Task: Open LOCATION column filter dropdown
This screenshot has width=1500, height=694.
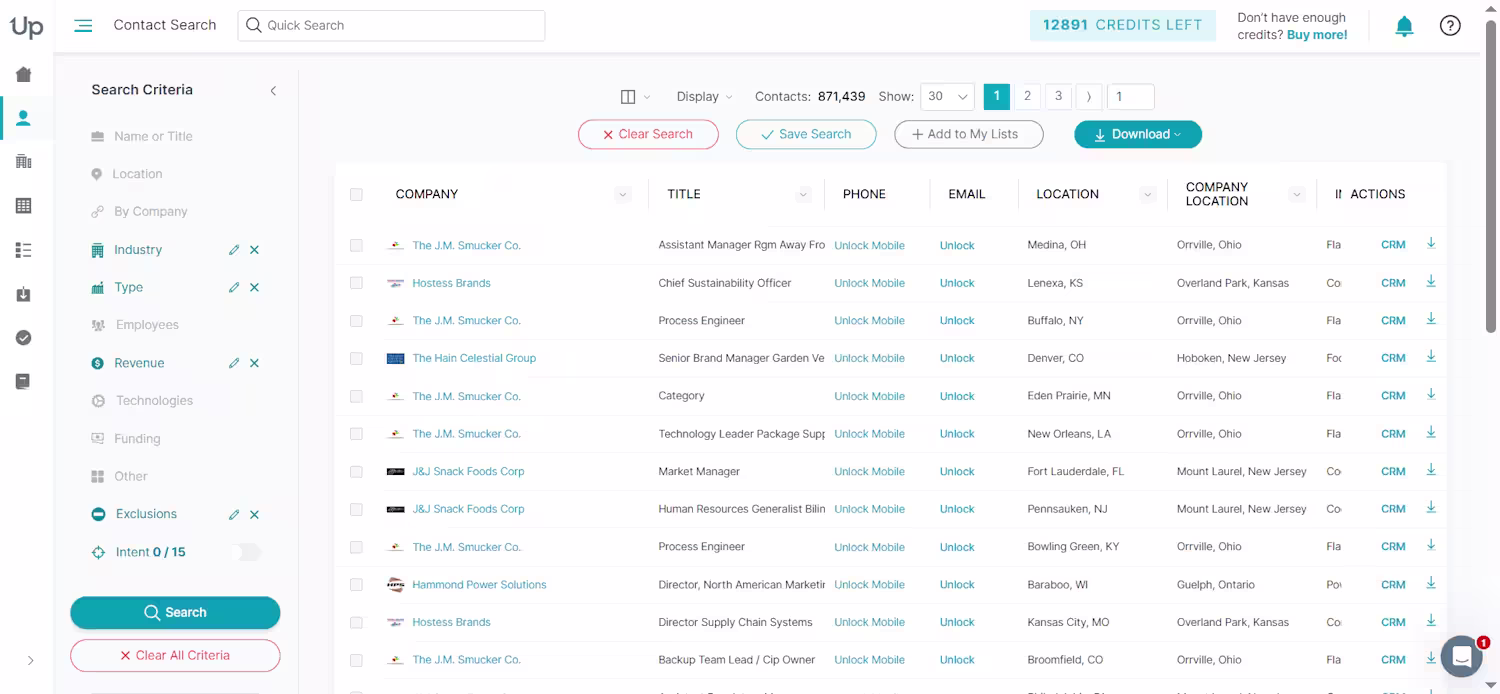Action: coord(1148,195)
